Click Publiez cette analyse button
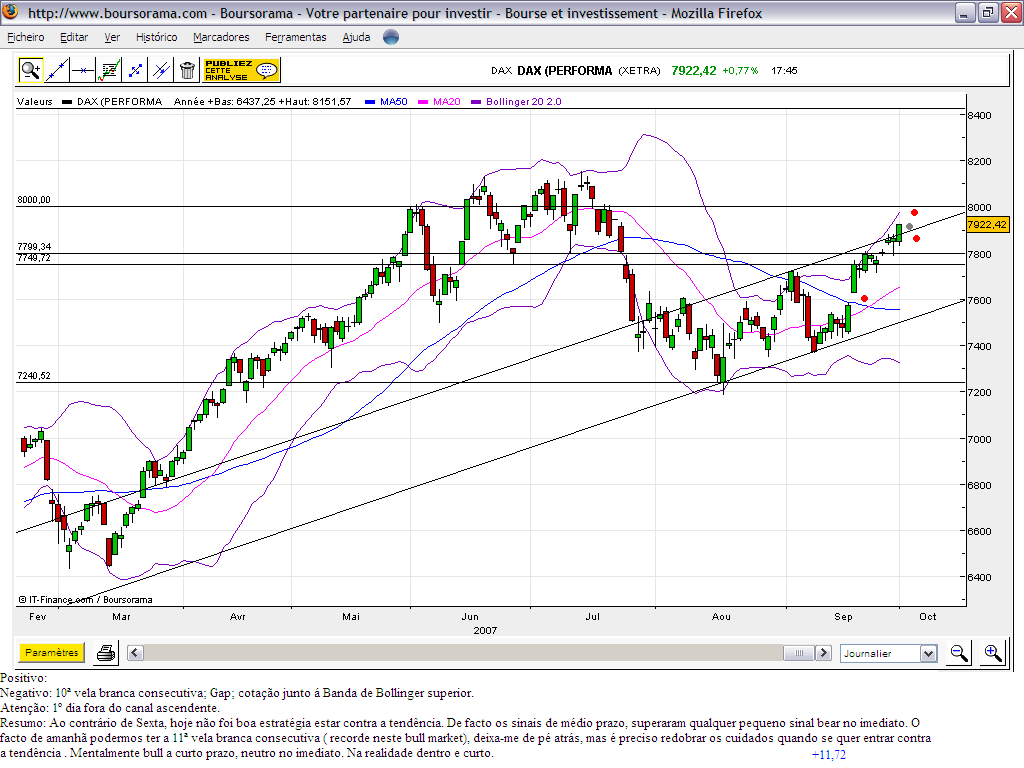 click(x=242, y=70)
